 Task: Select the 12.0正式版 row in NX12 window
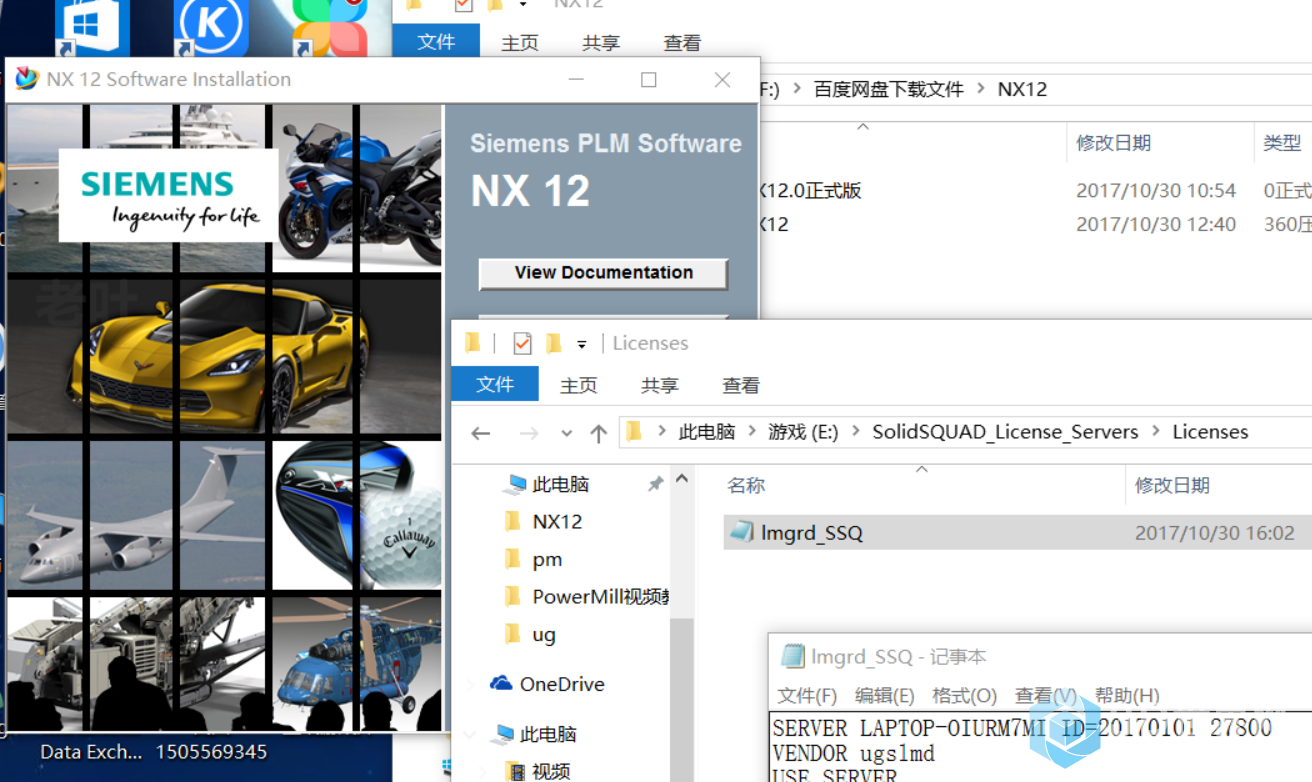pos(1036,190)
